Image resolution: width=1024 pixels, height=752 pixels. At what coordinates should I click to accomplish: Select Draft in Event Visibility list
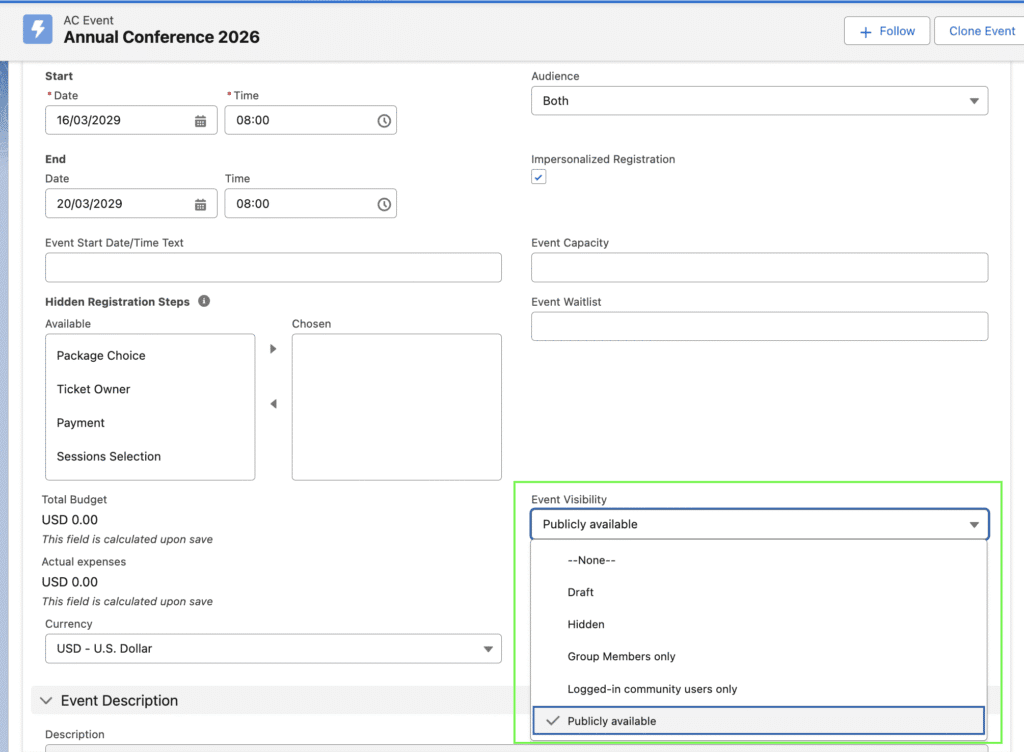[581, 593]
